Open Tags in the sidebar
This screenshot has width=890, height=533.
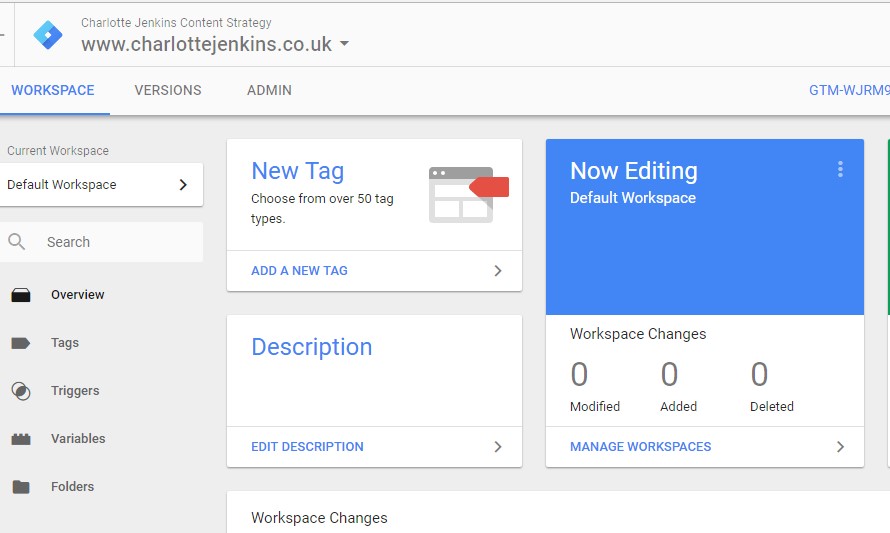click(65, 343)
